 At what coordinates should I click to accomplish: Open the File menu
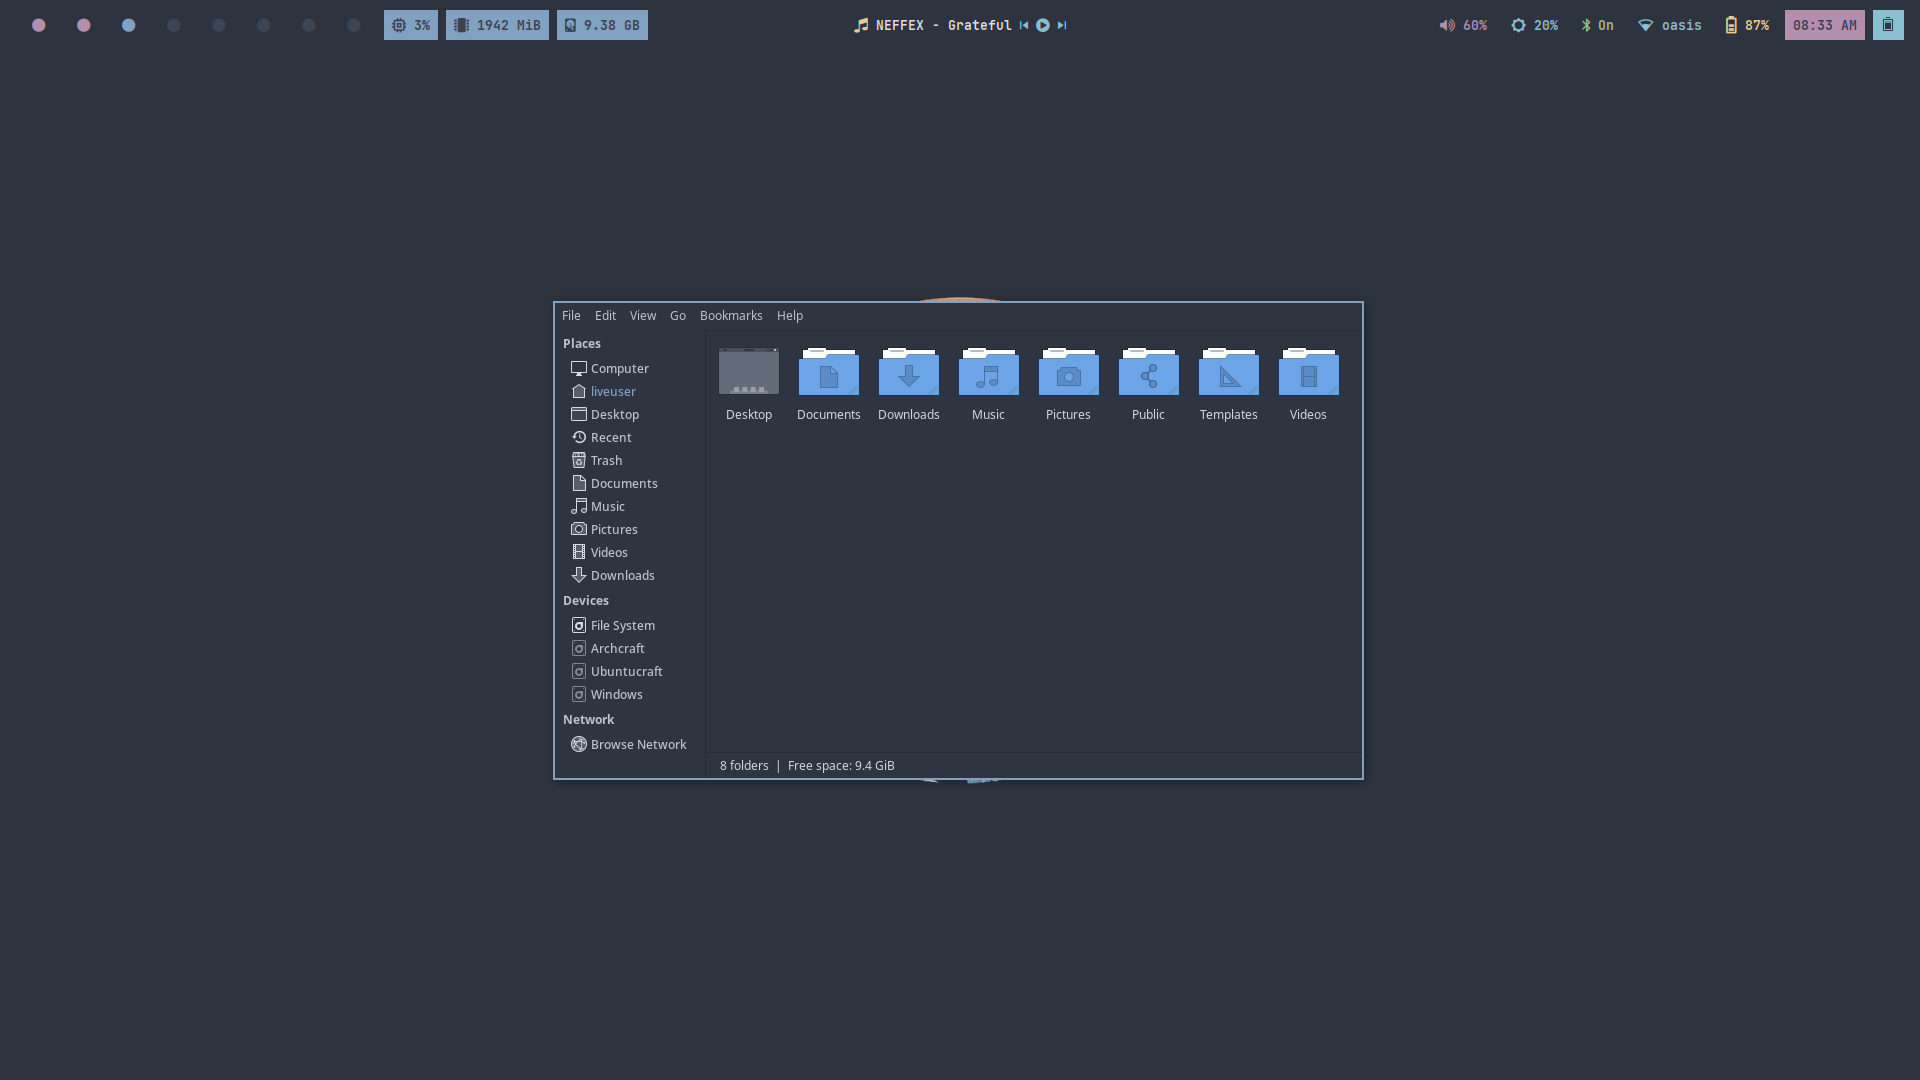coord(571,316)
